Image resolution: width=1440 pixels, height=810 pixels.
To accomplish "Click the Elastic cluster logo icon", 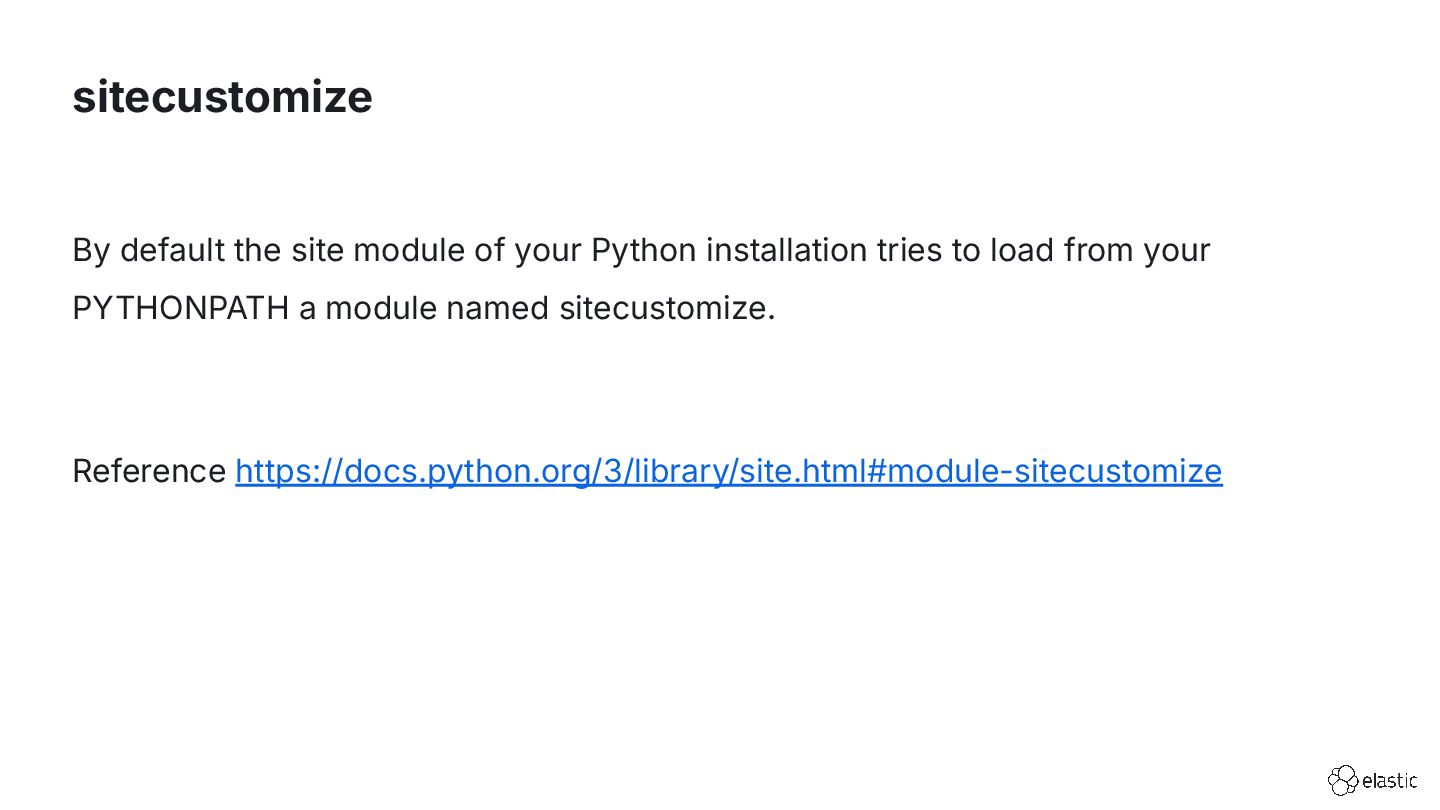I will 1343,781.
